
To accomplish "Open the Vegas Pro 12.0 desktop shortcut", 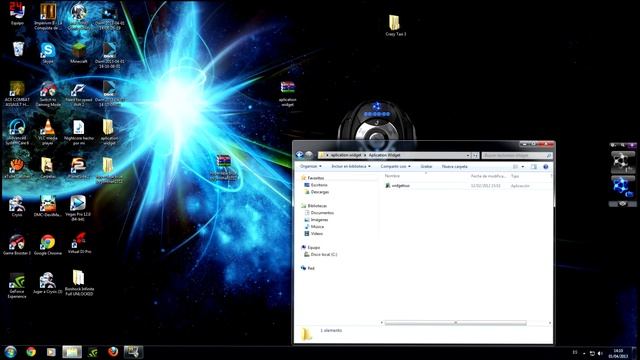I will [x=78, y=208].
